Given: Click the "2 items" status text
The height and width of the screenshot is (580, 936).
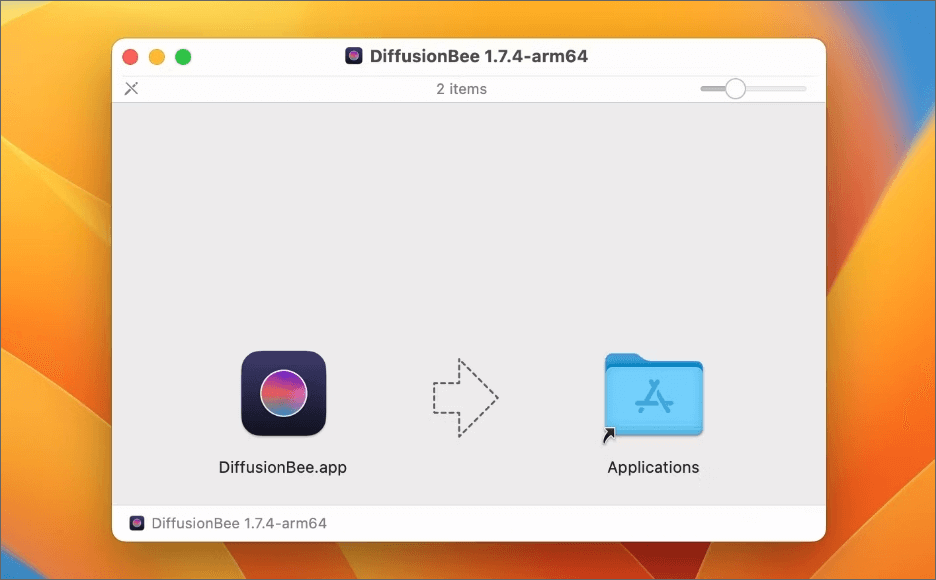Looking at the screenshot, I should pos(461,89).
